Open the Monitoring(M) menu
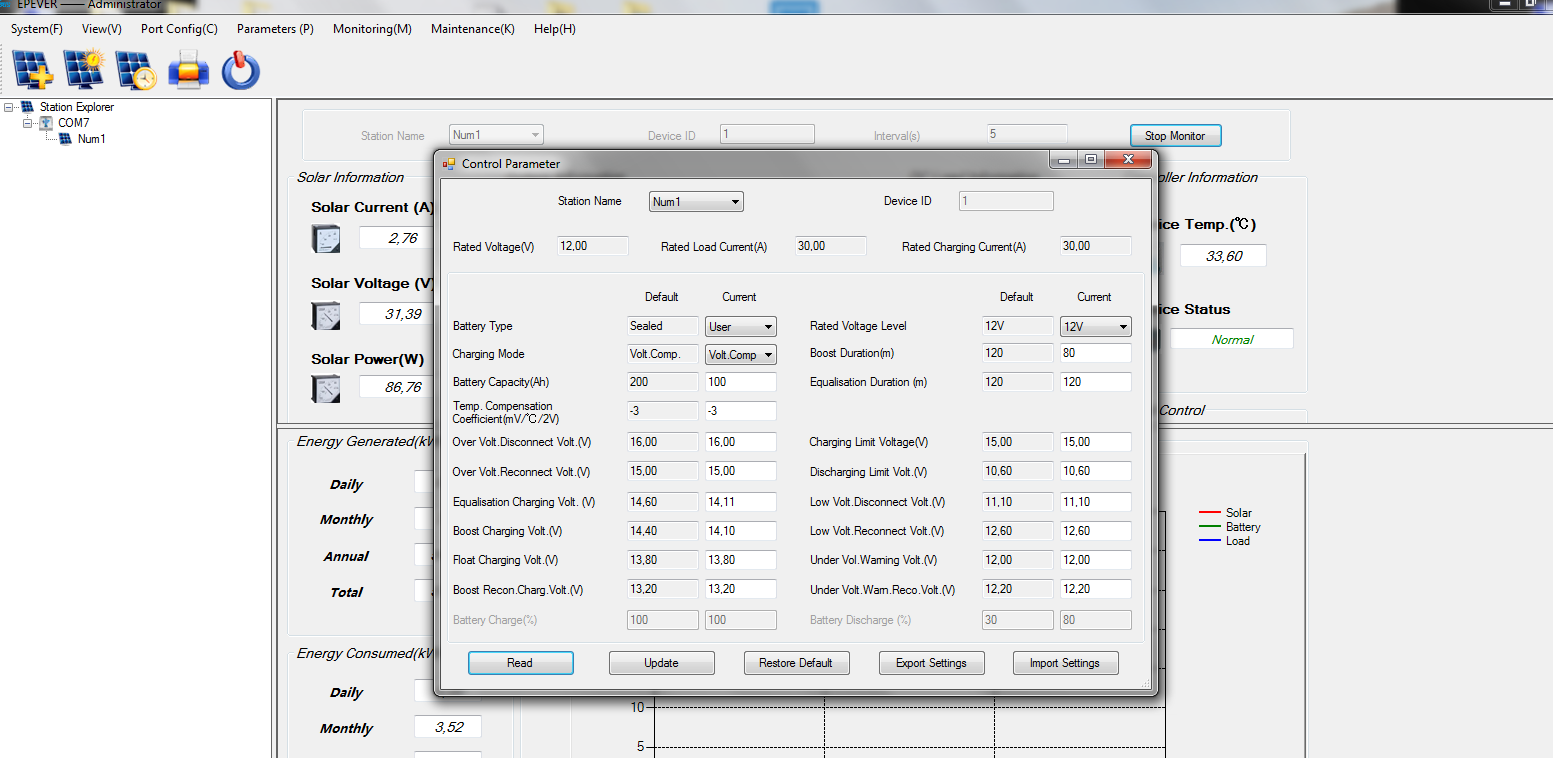Image resolution: width=1553 pixels, height=758 pixels. pyautogui.click(x=372, y=29)
